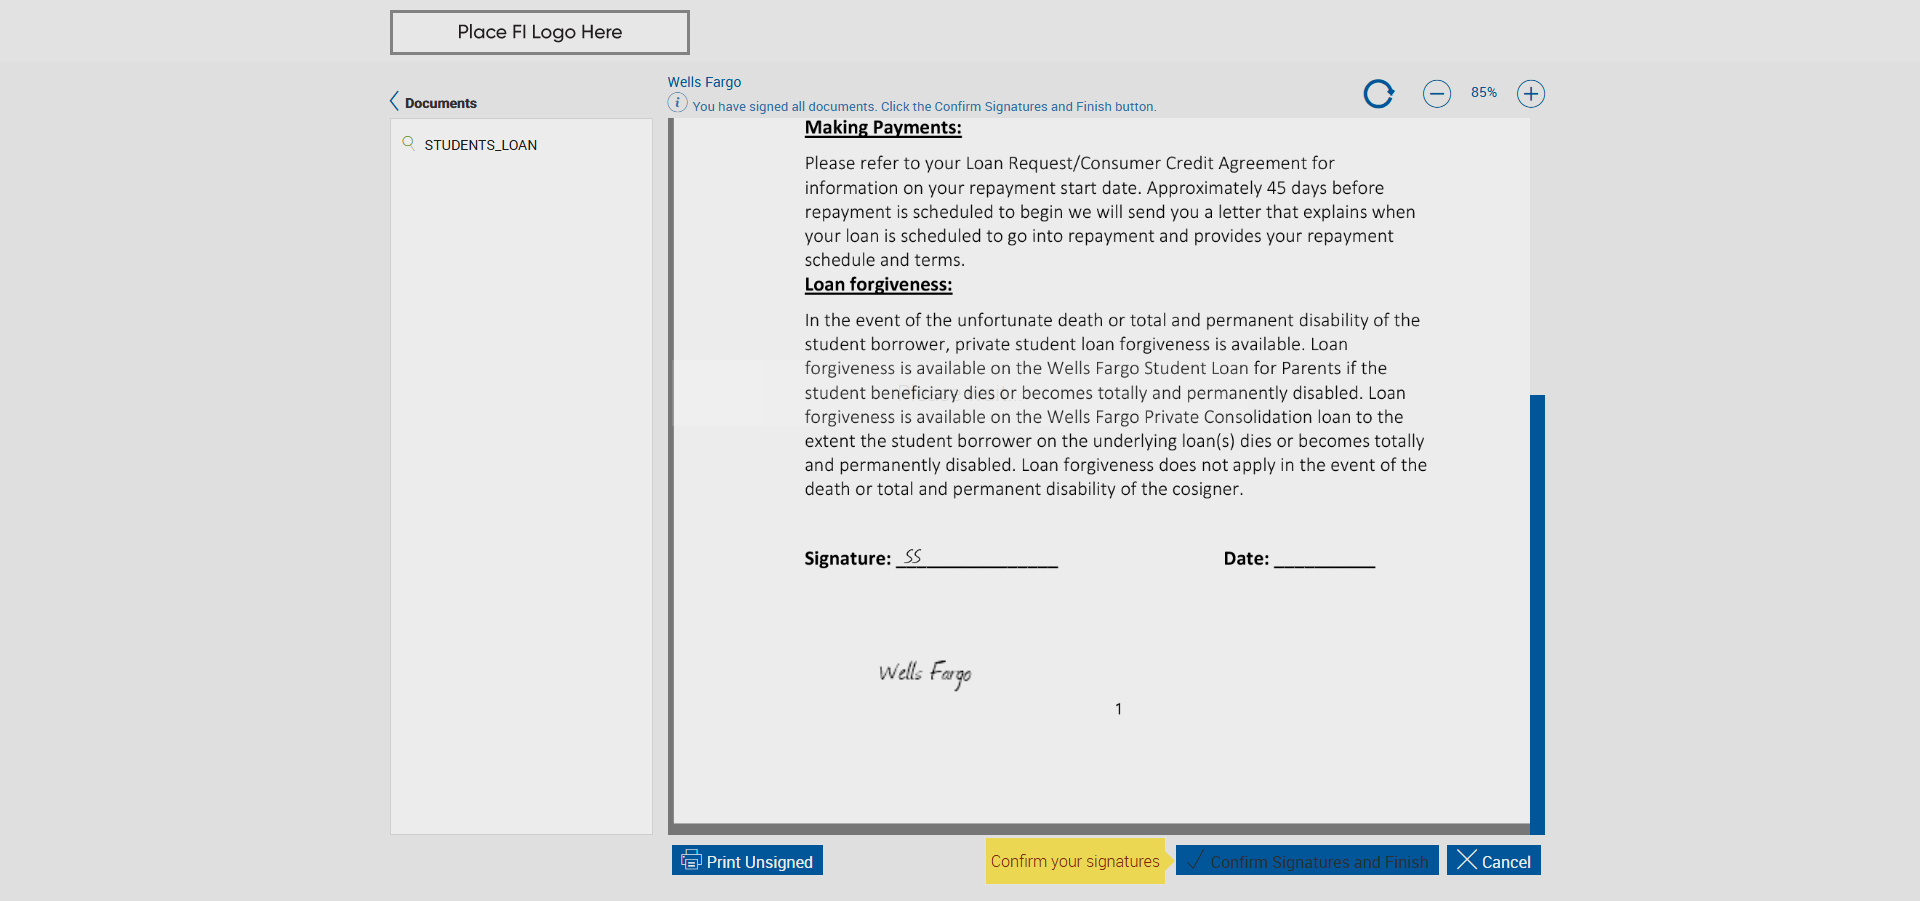Image resolution: width=1920 pixels, height=901 pixels.
Task: Click the Confirm your signatures tooltip
Action: coord(1075,861)
